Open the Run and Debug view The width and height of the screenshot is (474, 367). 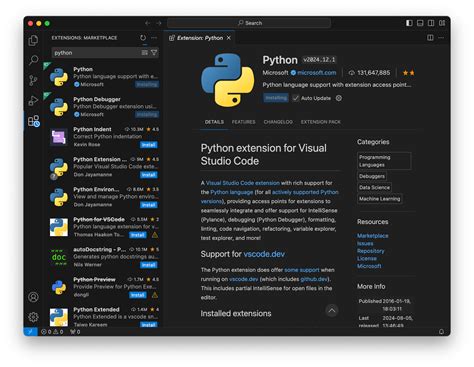tap(33, 100)
